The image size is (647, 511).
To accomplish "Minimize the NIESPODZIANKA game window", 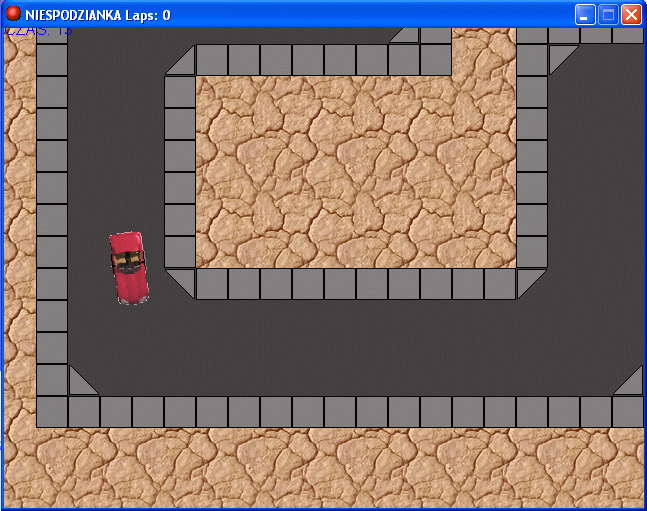I will click(x=585, y=15).
